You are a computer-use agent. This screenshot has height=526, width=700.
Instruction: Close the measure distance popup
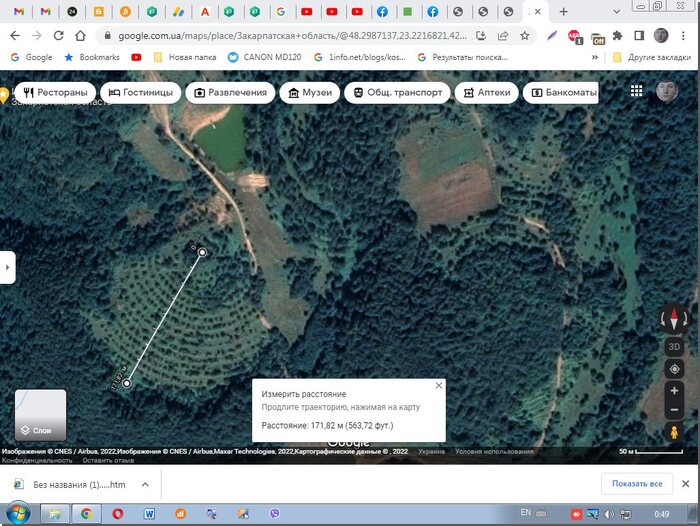coord(438,385)
